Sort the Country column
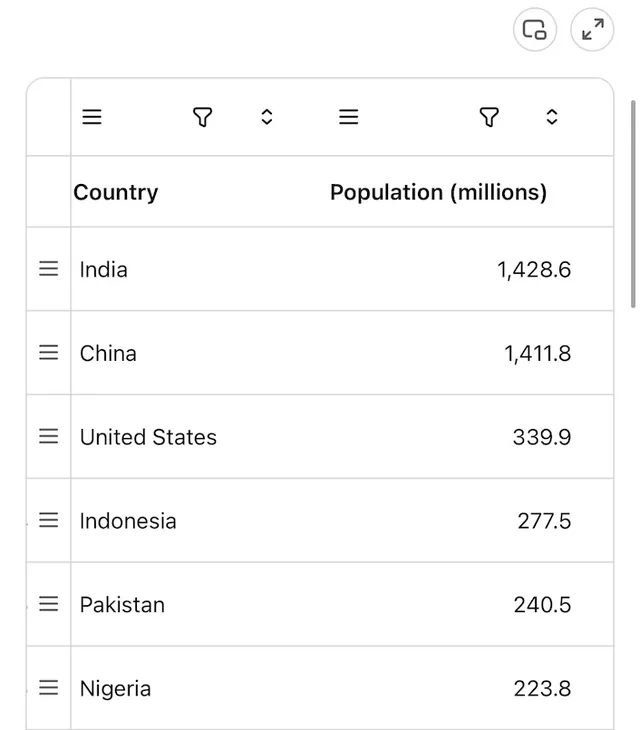The image size is (640, 730). 267,117
